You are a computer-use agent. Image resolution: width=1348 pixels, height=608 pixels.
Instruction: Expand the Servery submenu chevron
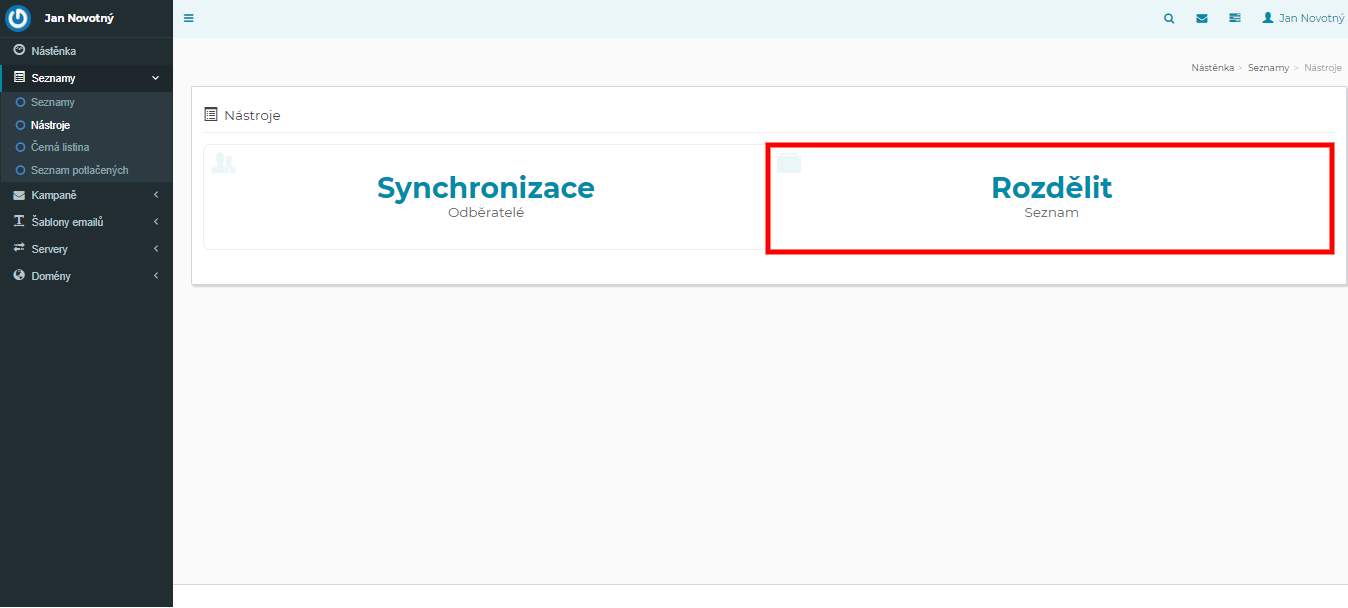[x=156, y=249]
